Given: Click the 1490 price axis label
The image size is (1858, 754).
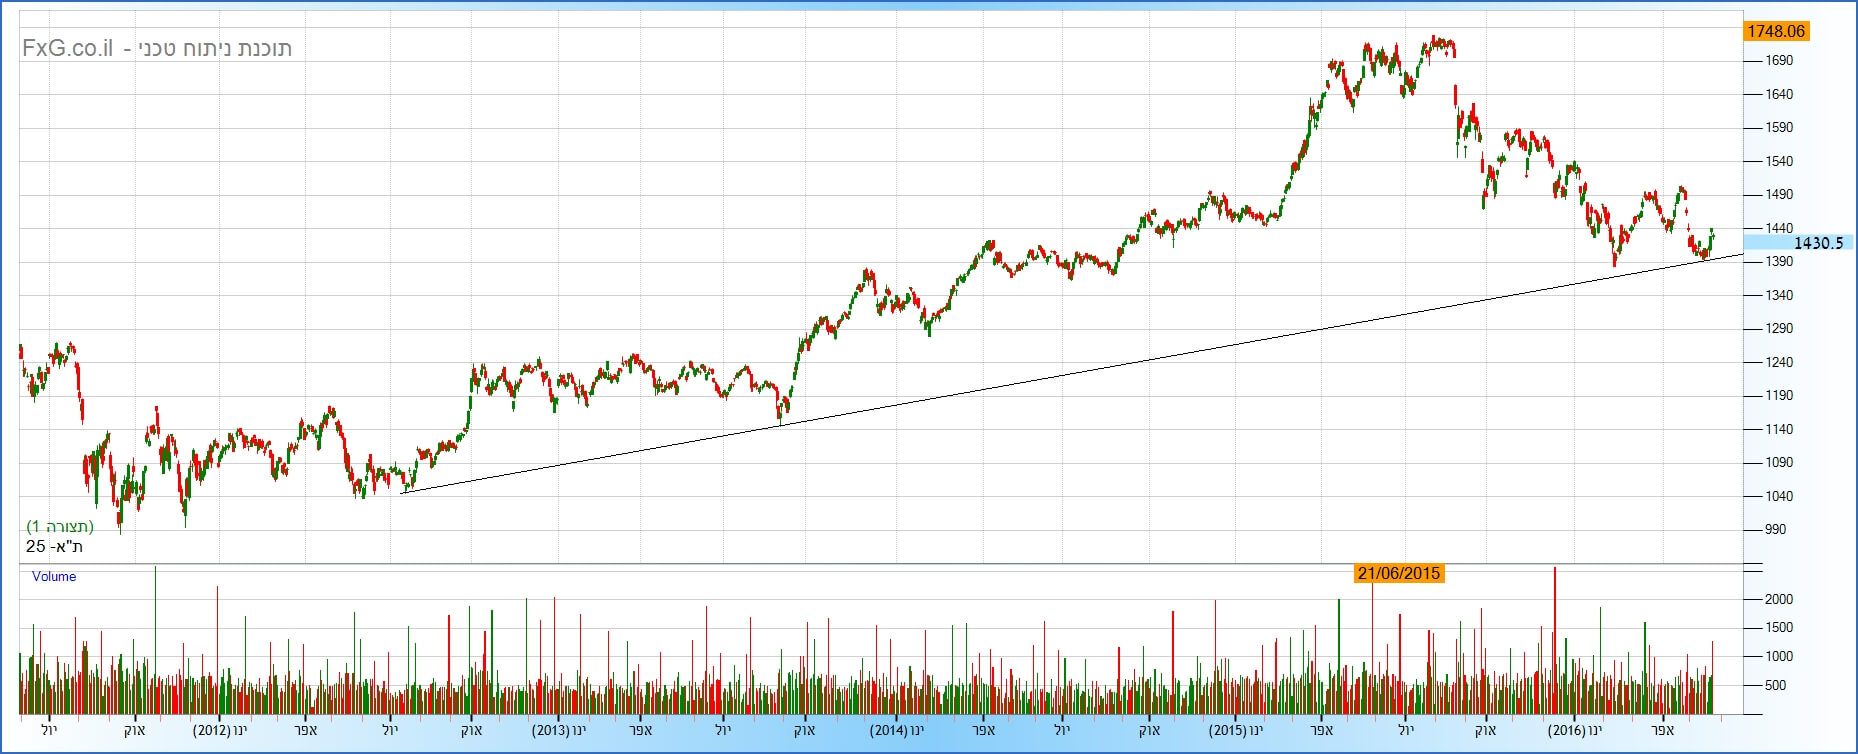Looking at the screenshot, I should (x=1779, y=195).
